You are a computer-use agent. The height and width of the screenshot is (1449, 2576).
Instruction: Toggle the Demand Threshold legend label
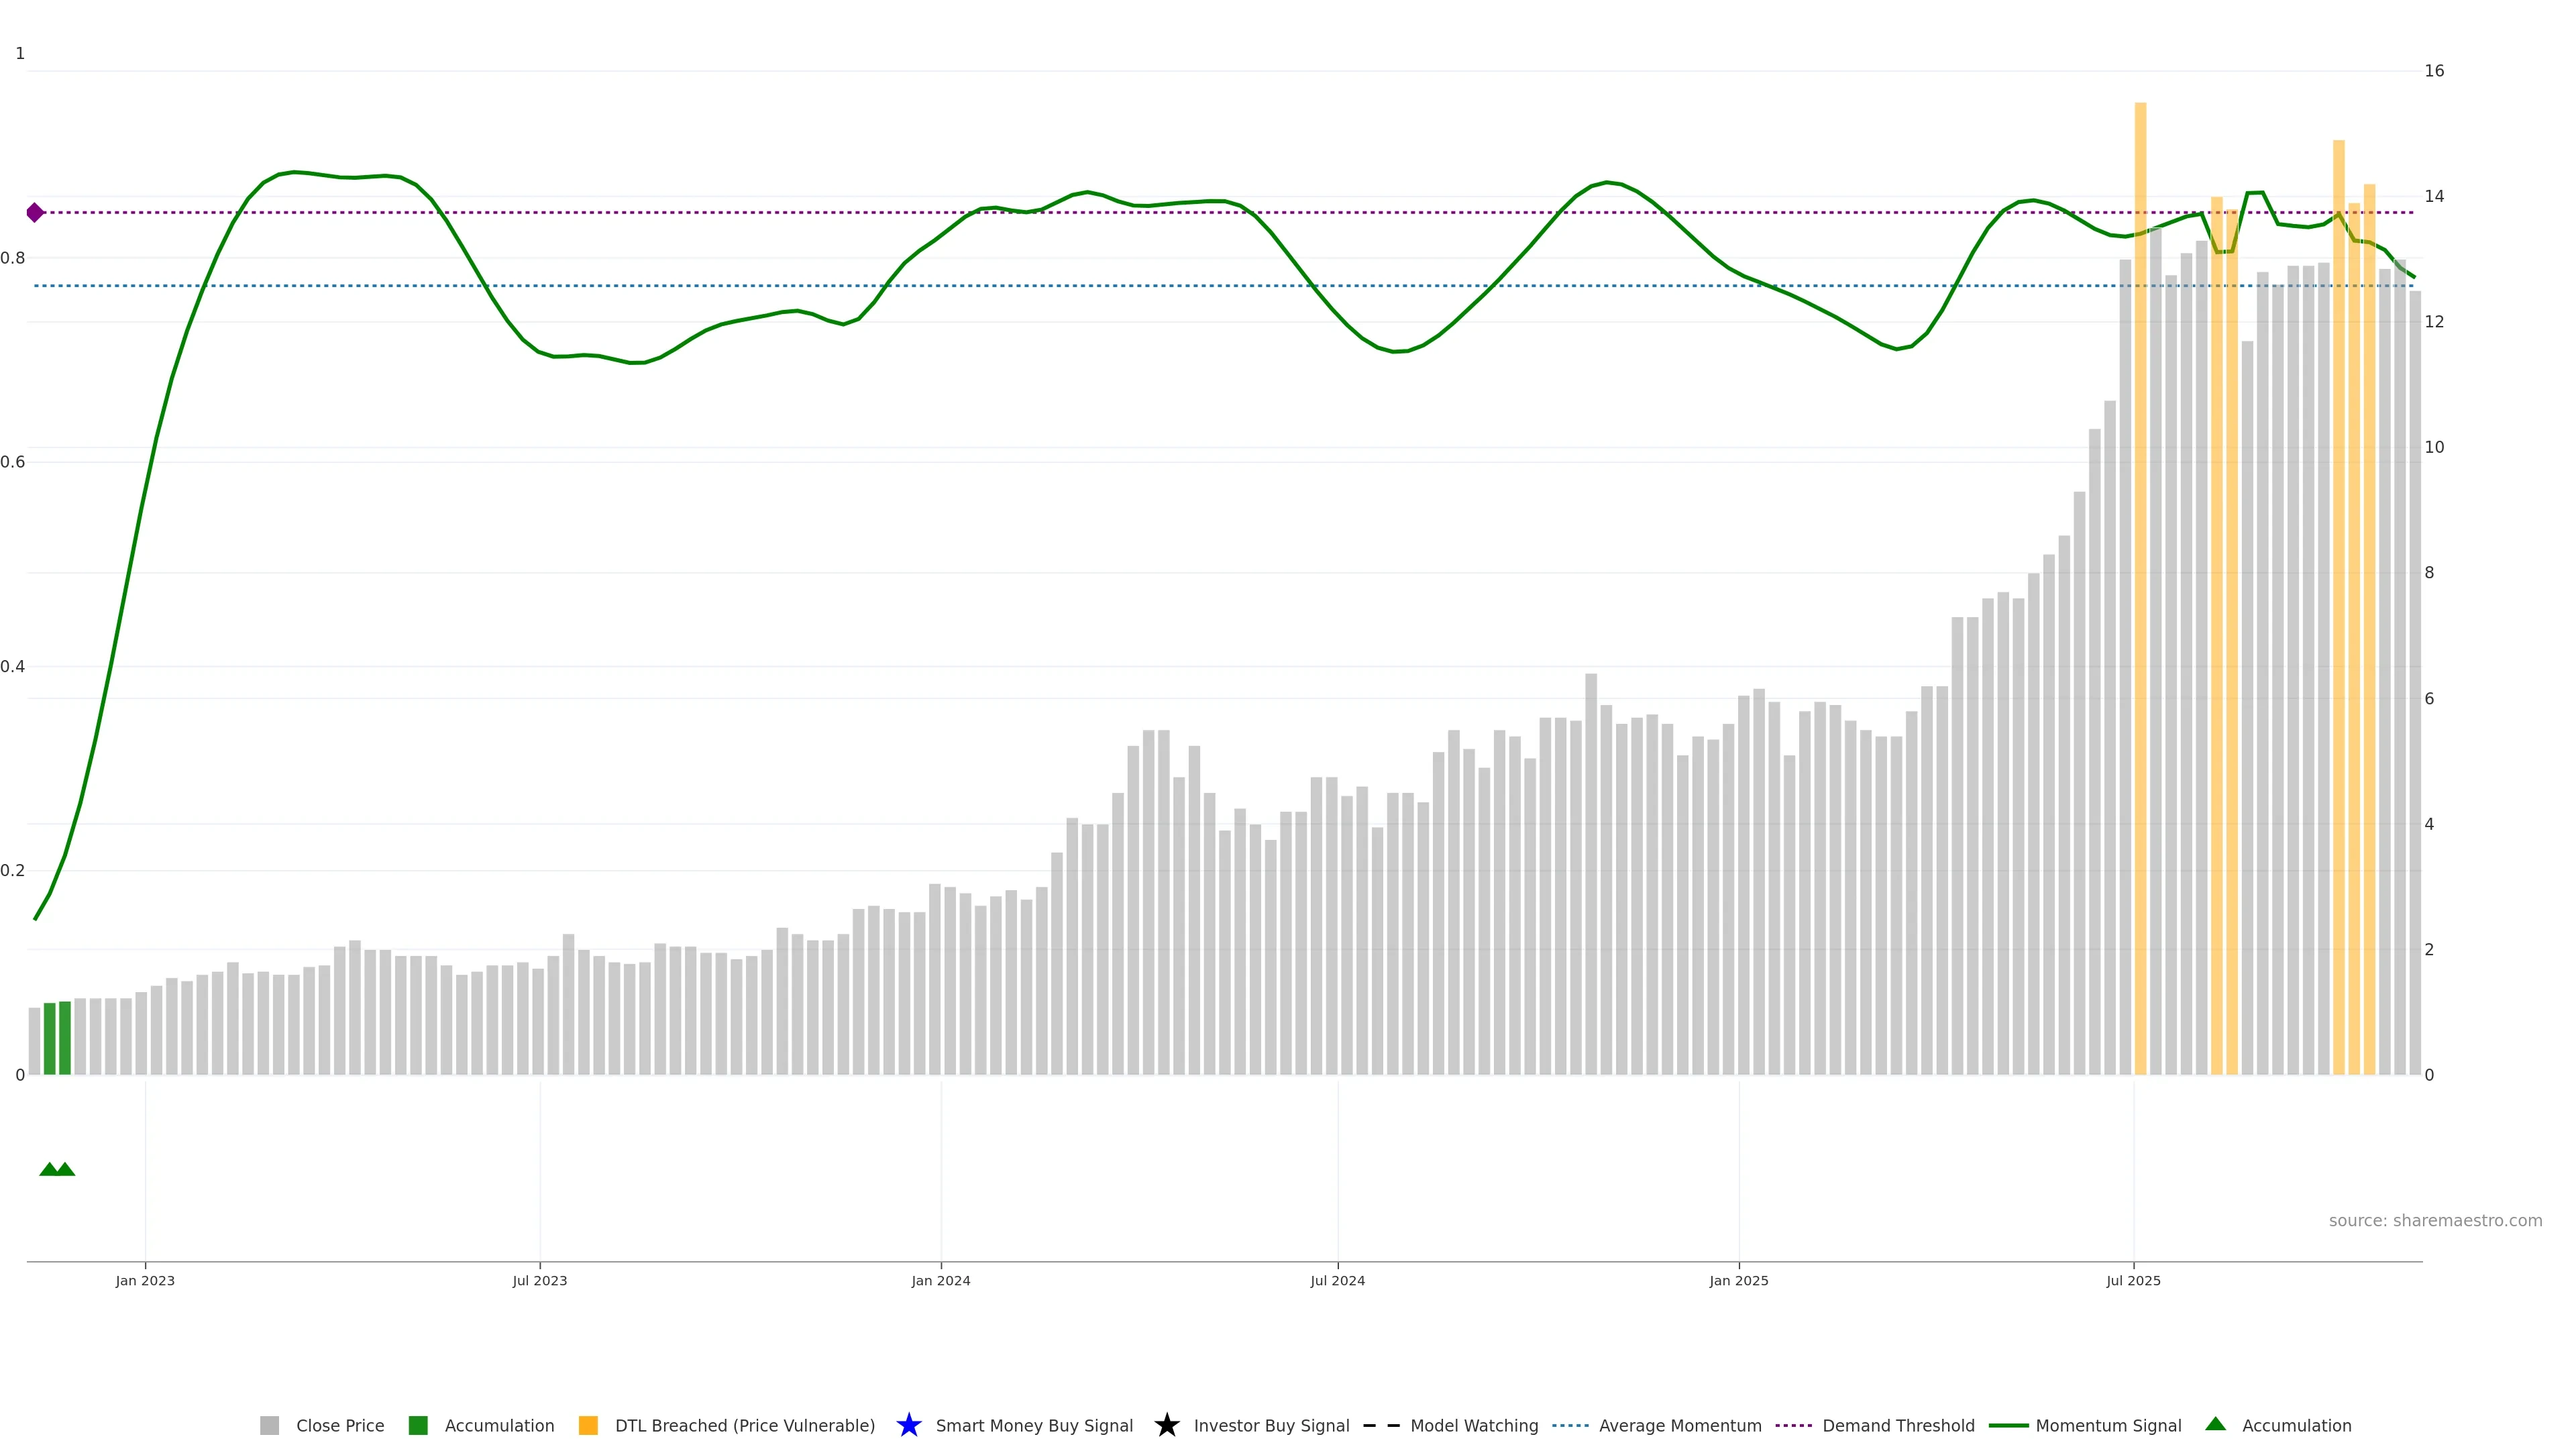coord(1898,1425)
